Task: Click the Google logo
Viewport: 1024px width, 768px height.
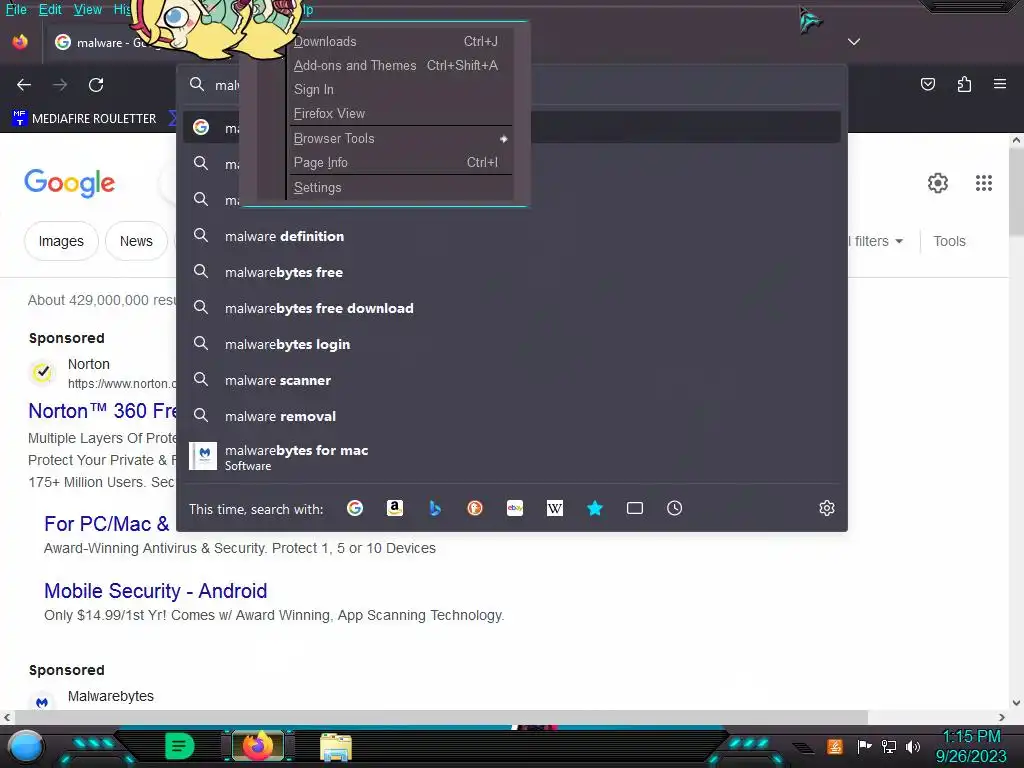Action: [70, 183]
